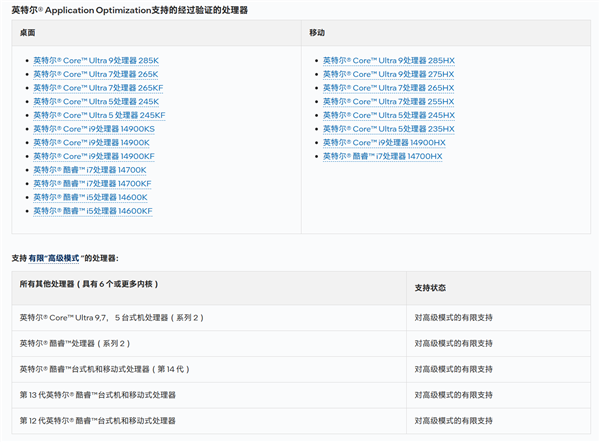Open 酷睿 i7 14700K processor link
Image resolution: width=600 pixels, height=442 pixels.
pos(90,170)
